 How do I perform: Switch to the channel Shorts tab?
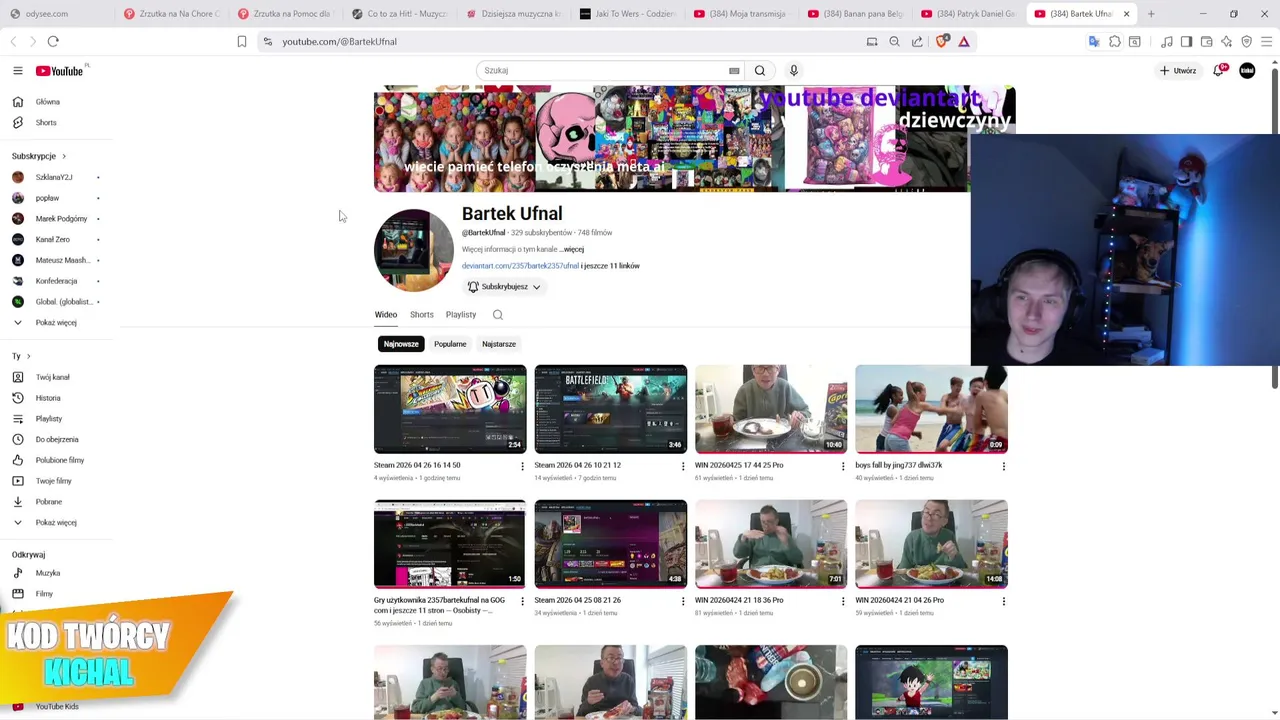422,314
